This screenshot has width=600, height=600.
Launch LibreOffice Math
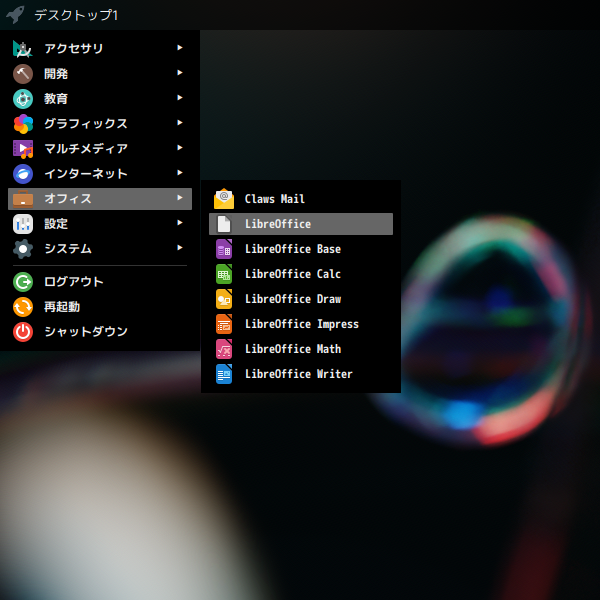pos(301,349)
